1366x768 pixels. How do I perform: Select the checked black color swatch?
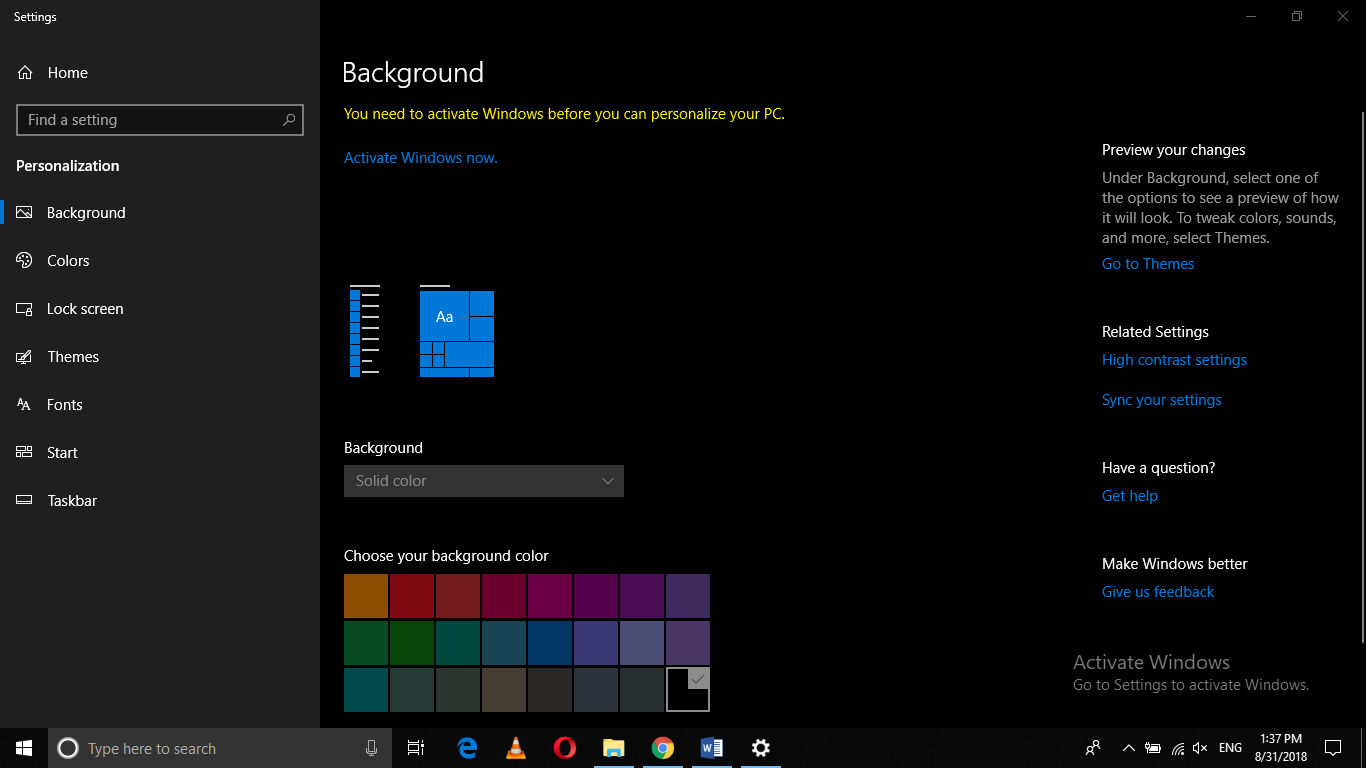click(x=688, y=690)
